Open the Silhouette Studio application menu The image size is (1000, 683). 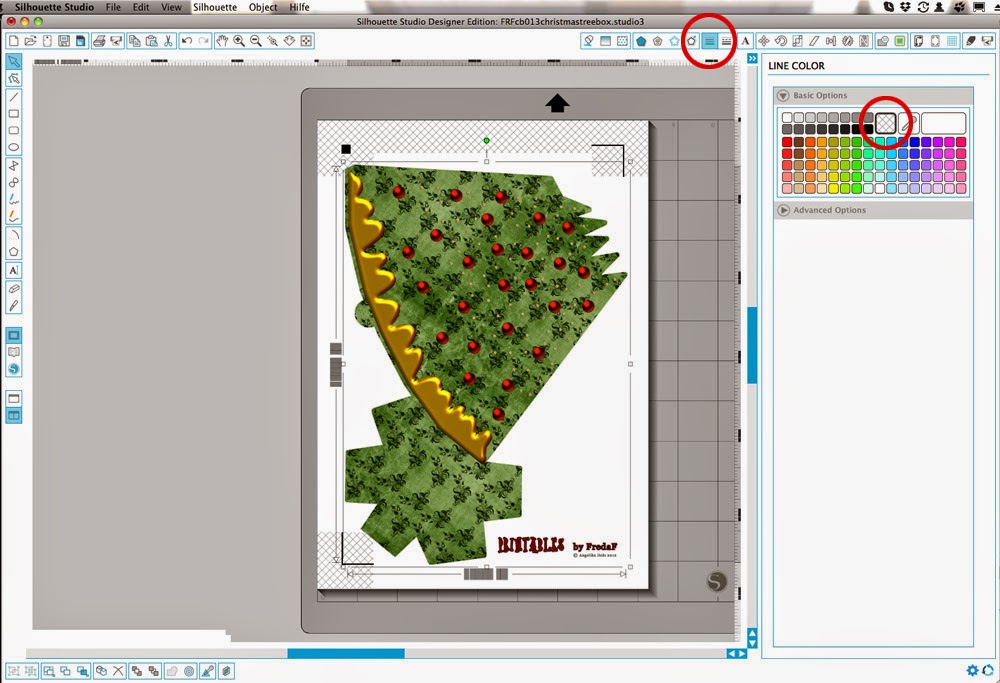54,7
